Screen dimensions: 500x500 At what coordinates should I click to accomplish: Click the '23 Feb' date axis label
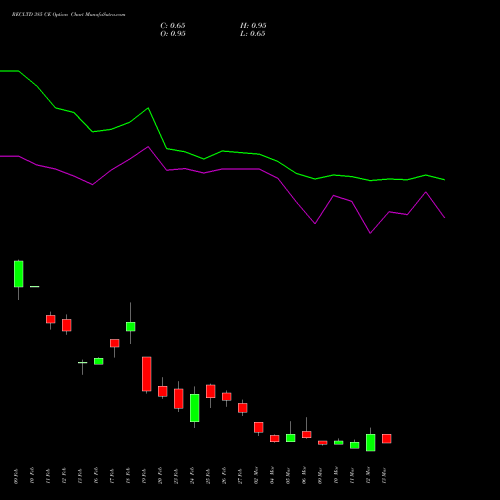click(x=176, y=476)
